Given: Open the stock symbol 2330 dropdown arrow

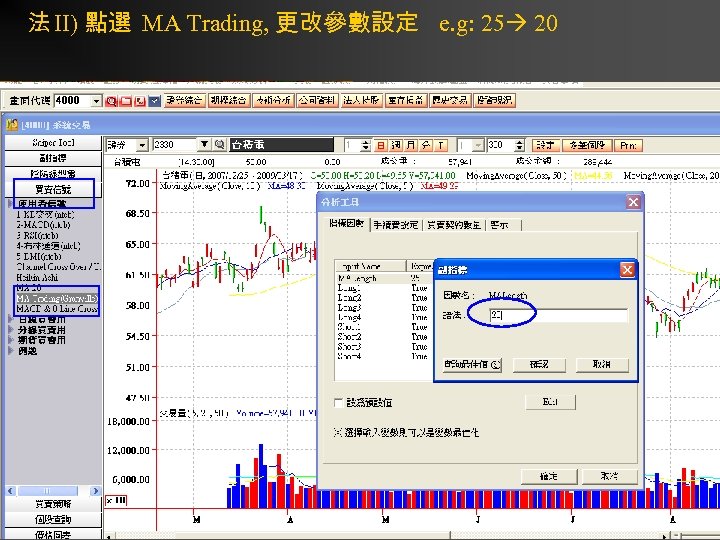Looking at the screenshot, I should (204, 145).
